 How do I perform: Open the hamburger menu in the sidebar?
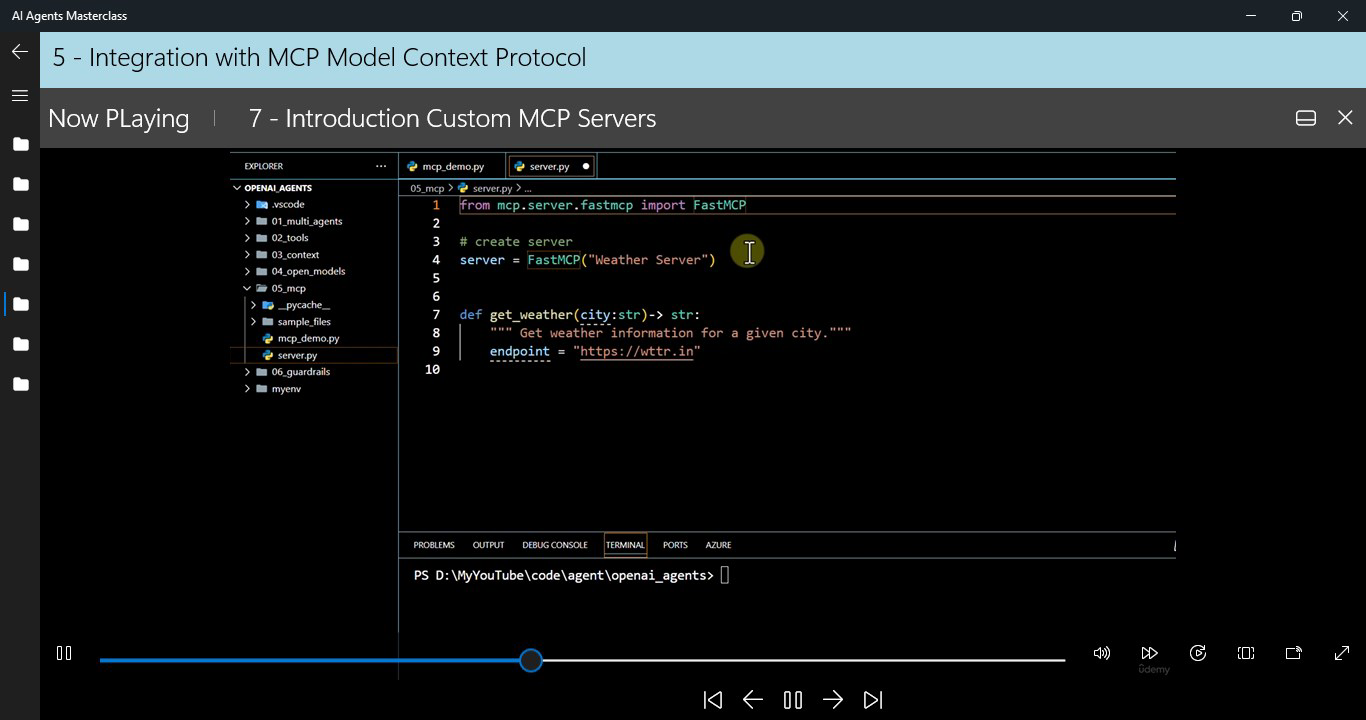point(20,96)
